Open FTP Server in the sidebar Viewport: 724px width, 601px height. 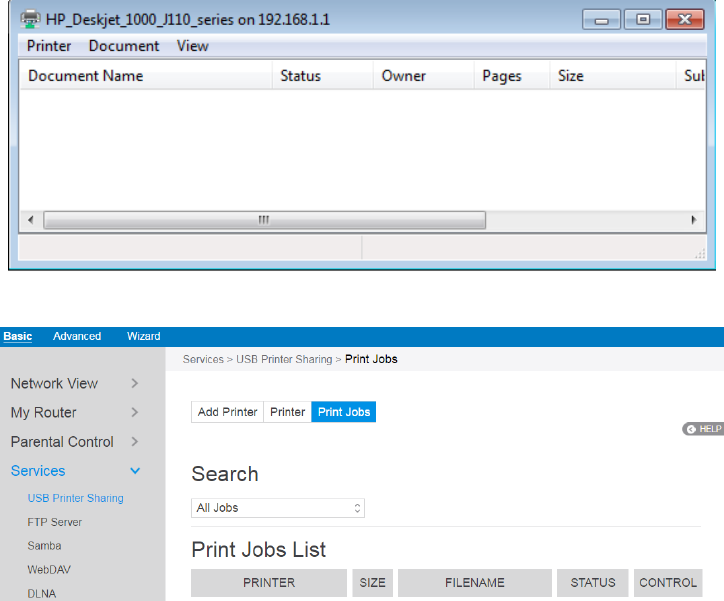pos(54,522)
